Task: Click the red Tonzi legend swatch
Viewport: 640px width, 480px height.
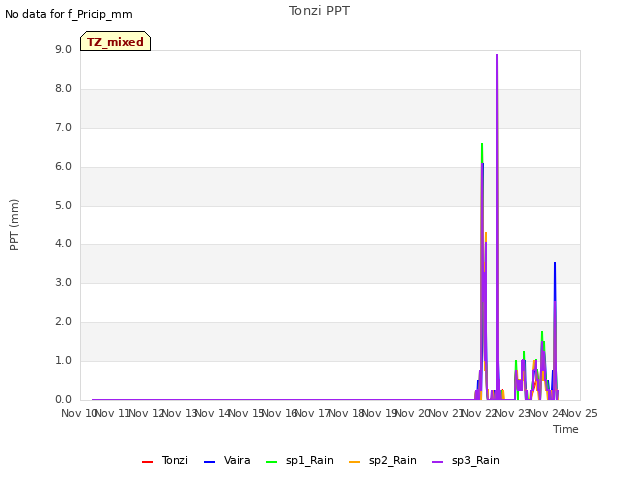Action: pos(147,462)
